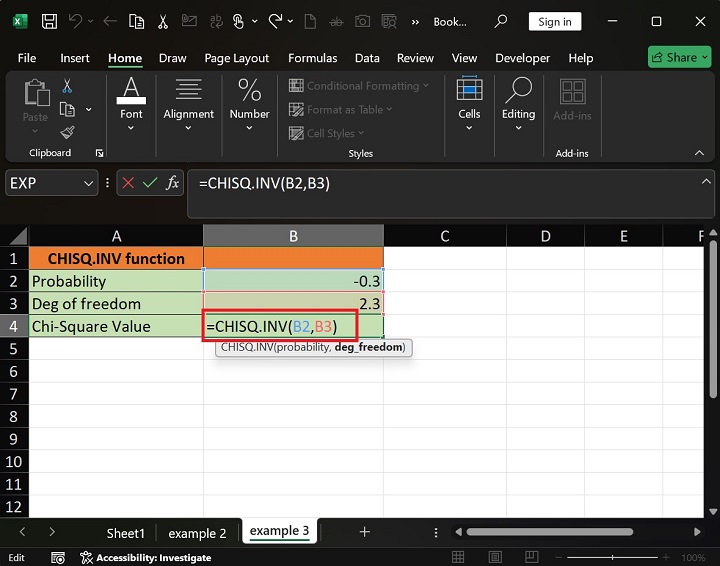Open the Search magnifier in title bar
This screenshot has height=566, width=720.
click(501, 21)
